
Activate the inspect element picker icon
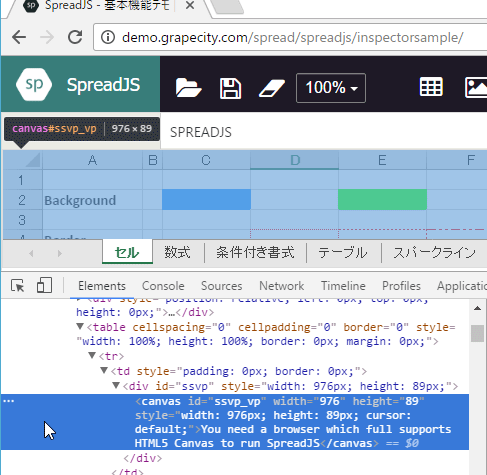(17, 286)
